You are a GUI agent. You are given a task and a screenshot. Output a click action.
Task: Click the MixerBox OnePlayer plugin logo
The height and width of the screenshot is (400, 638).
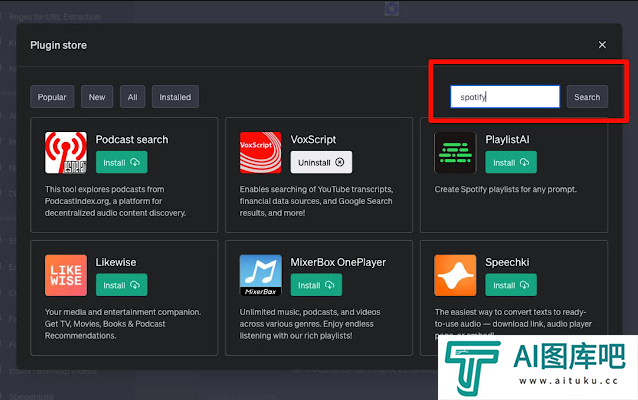[260, 275]
